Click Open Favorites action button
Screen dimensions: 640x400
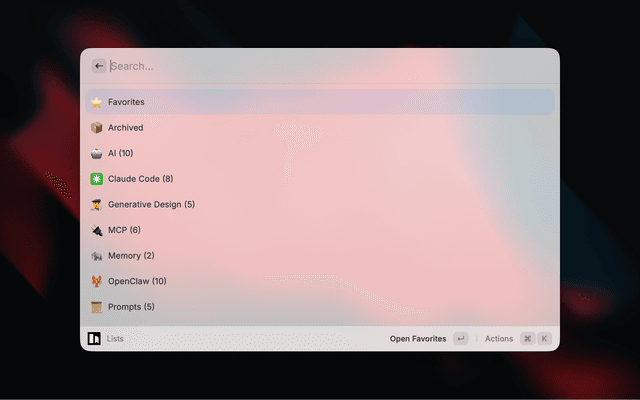(x=418, y=339)
